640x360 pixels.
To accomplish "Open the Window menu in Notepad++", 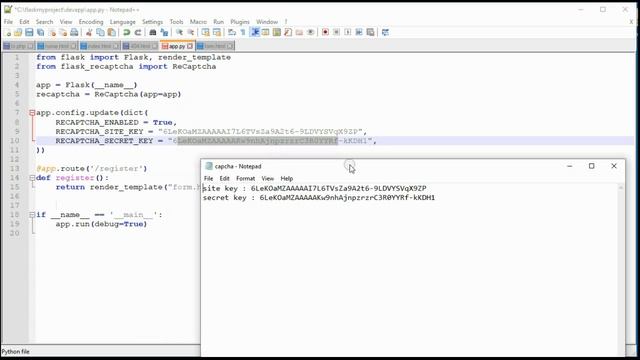I will click(x=267, y=22).
